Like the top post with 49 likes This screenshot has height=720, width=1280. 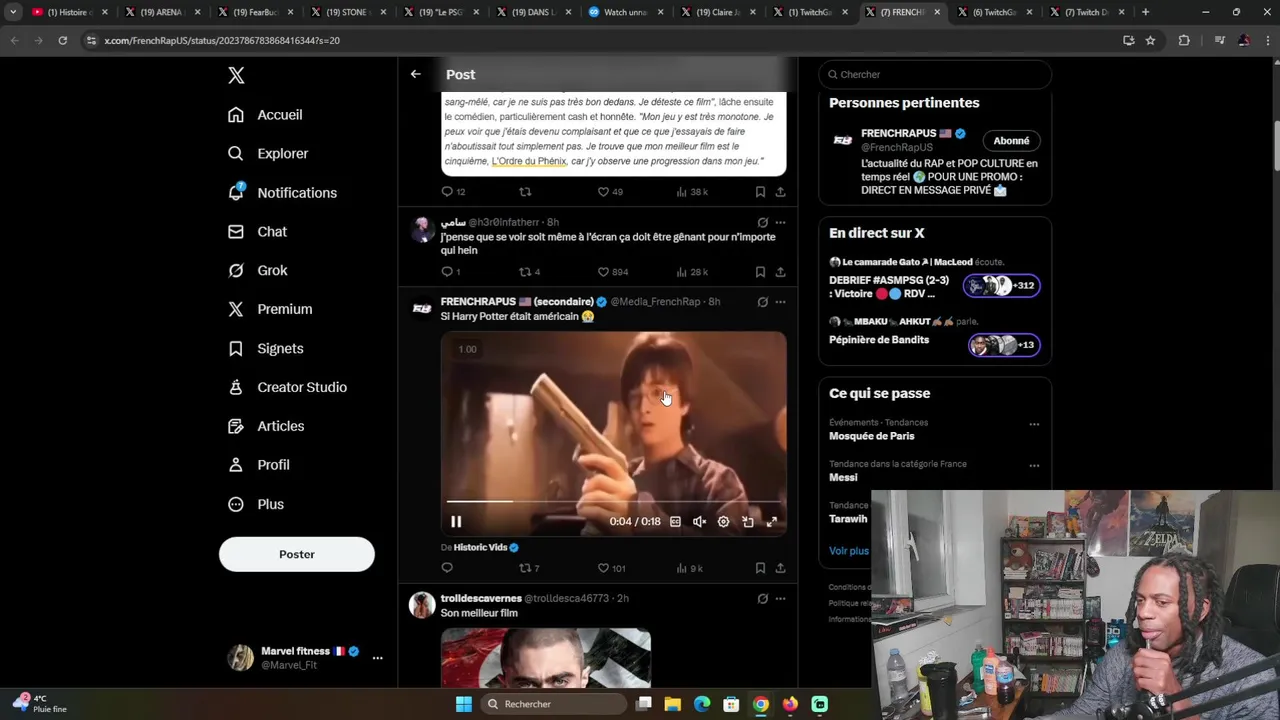609,192
